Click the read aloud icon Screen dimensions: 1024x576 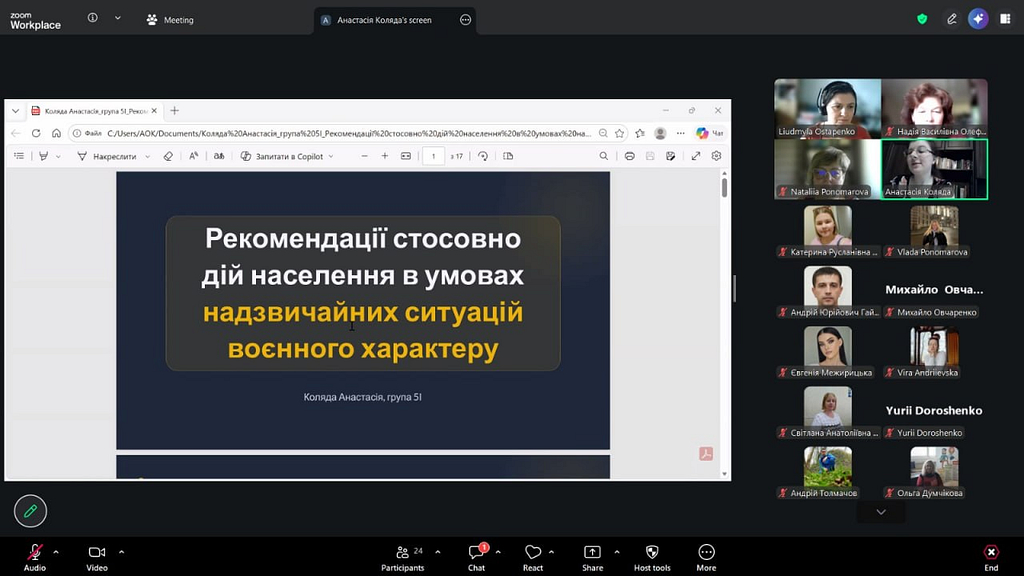(x=194, y=156)
